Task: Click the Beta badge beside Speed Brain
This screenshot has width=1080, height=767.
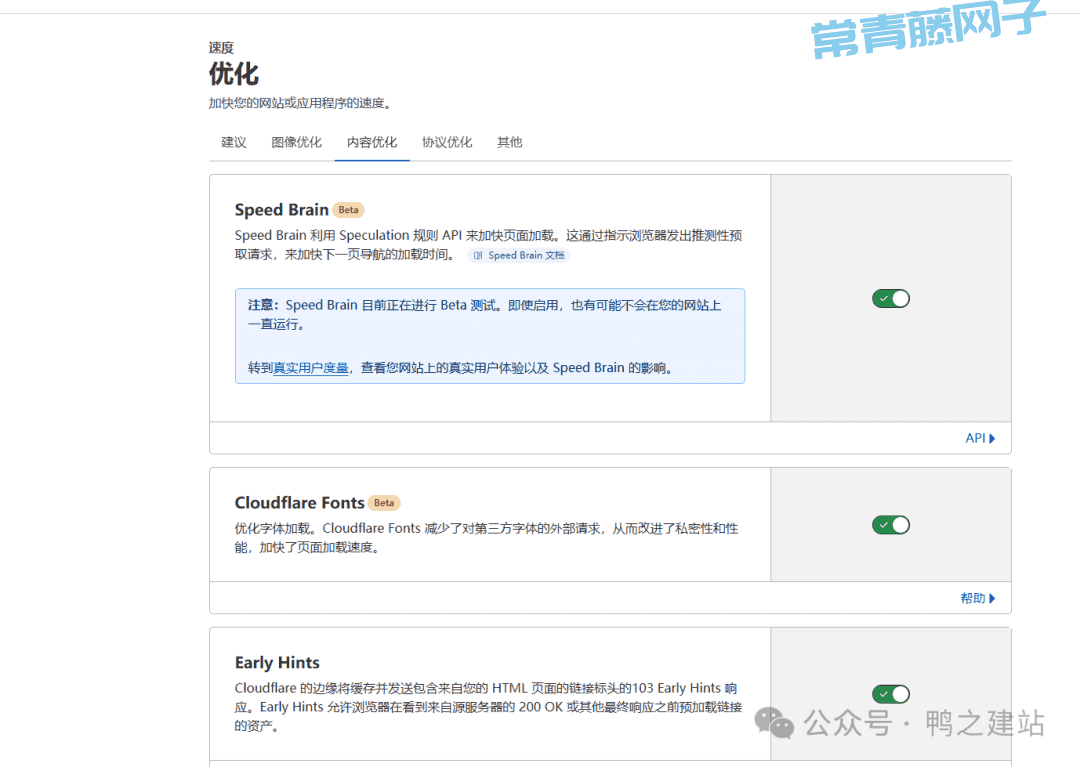Action: pyautogui.click(x=349, y=210)
